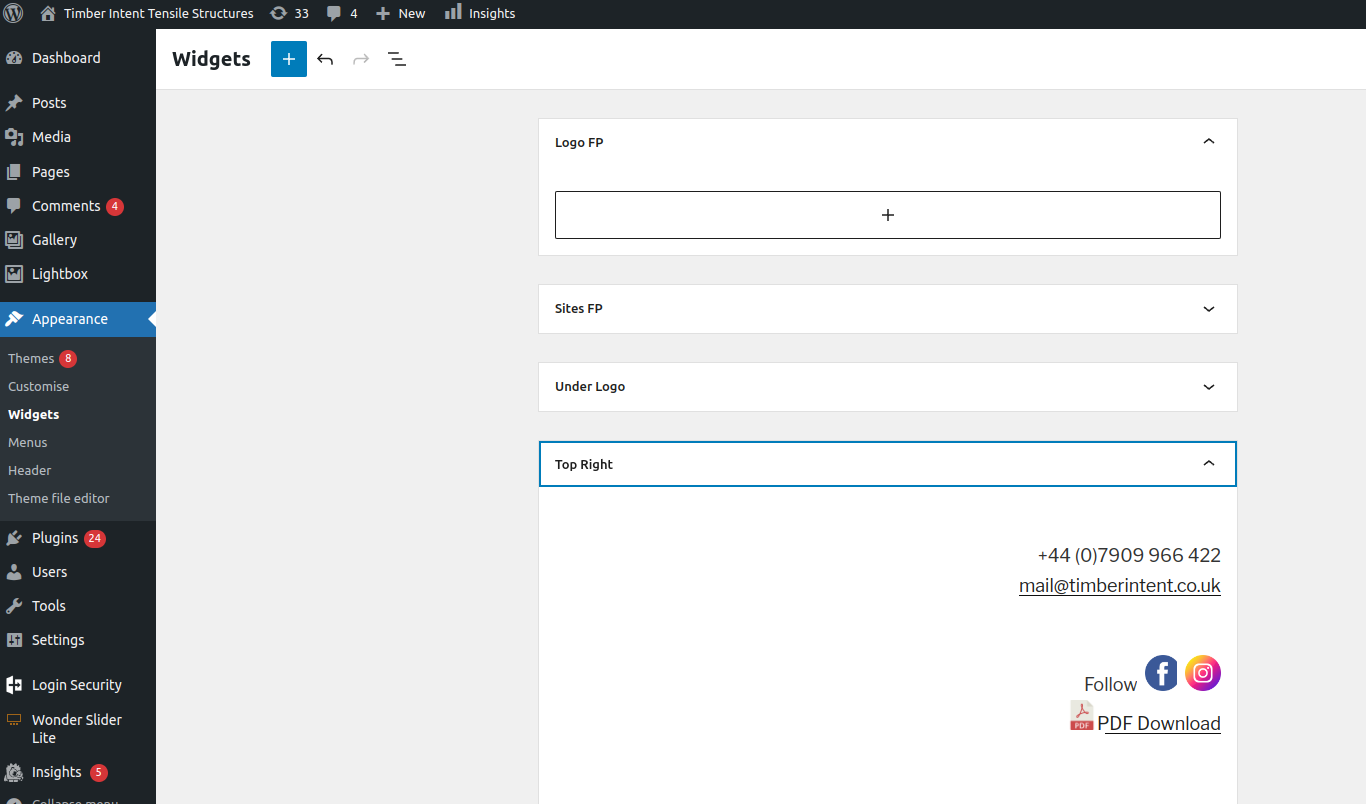Click the Redo arrow icon
Screen dimensions: 1366x804
point(361,59)
